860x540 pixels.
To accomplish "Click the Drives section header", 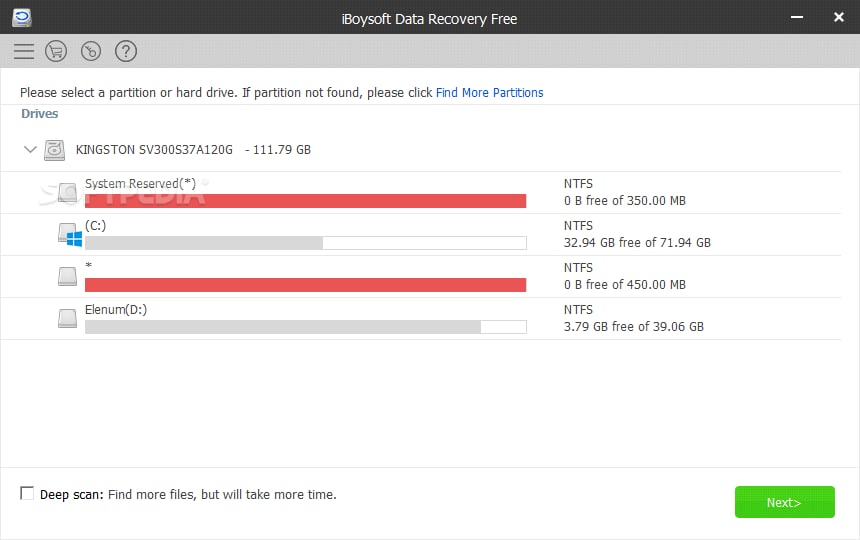I will tap(40, 114).
